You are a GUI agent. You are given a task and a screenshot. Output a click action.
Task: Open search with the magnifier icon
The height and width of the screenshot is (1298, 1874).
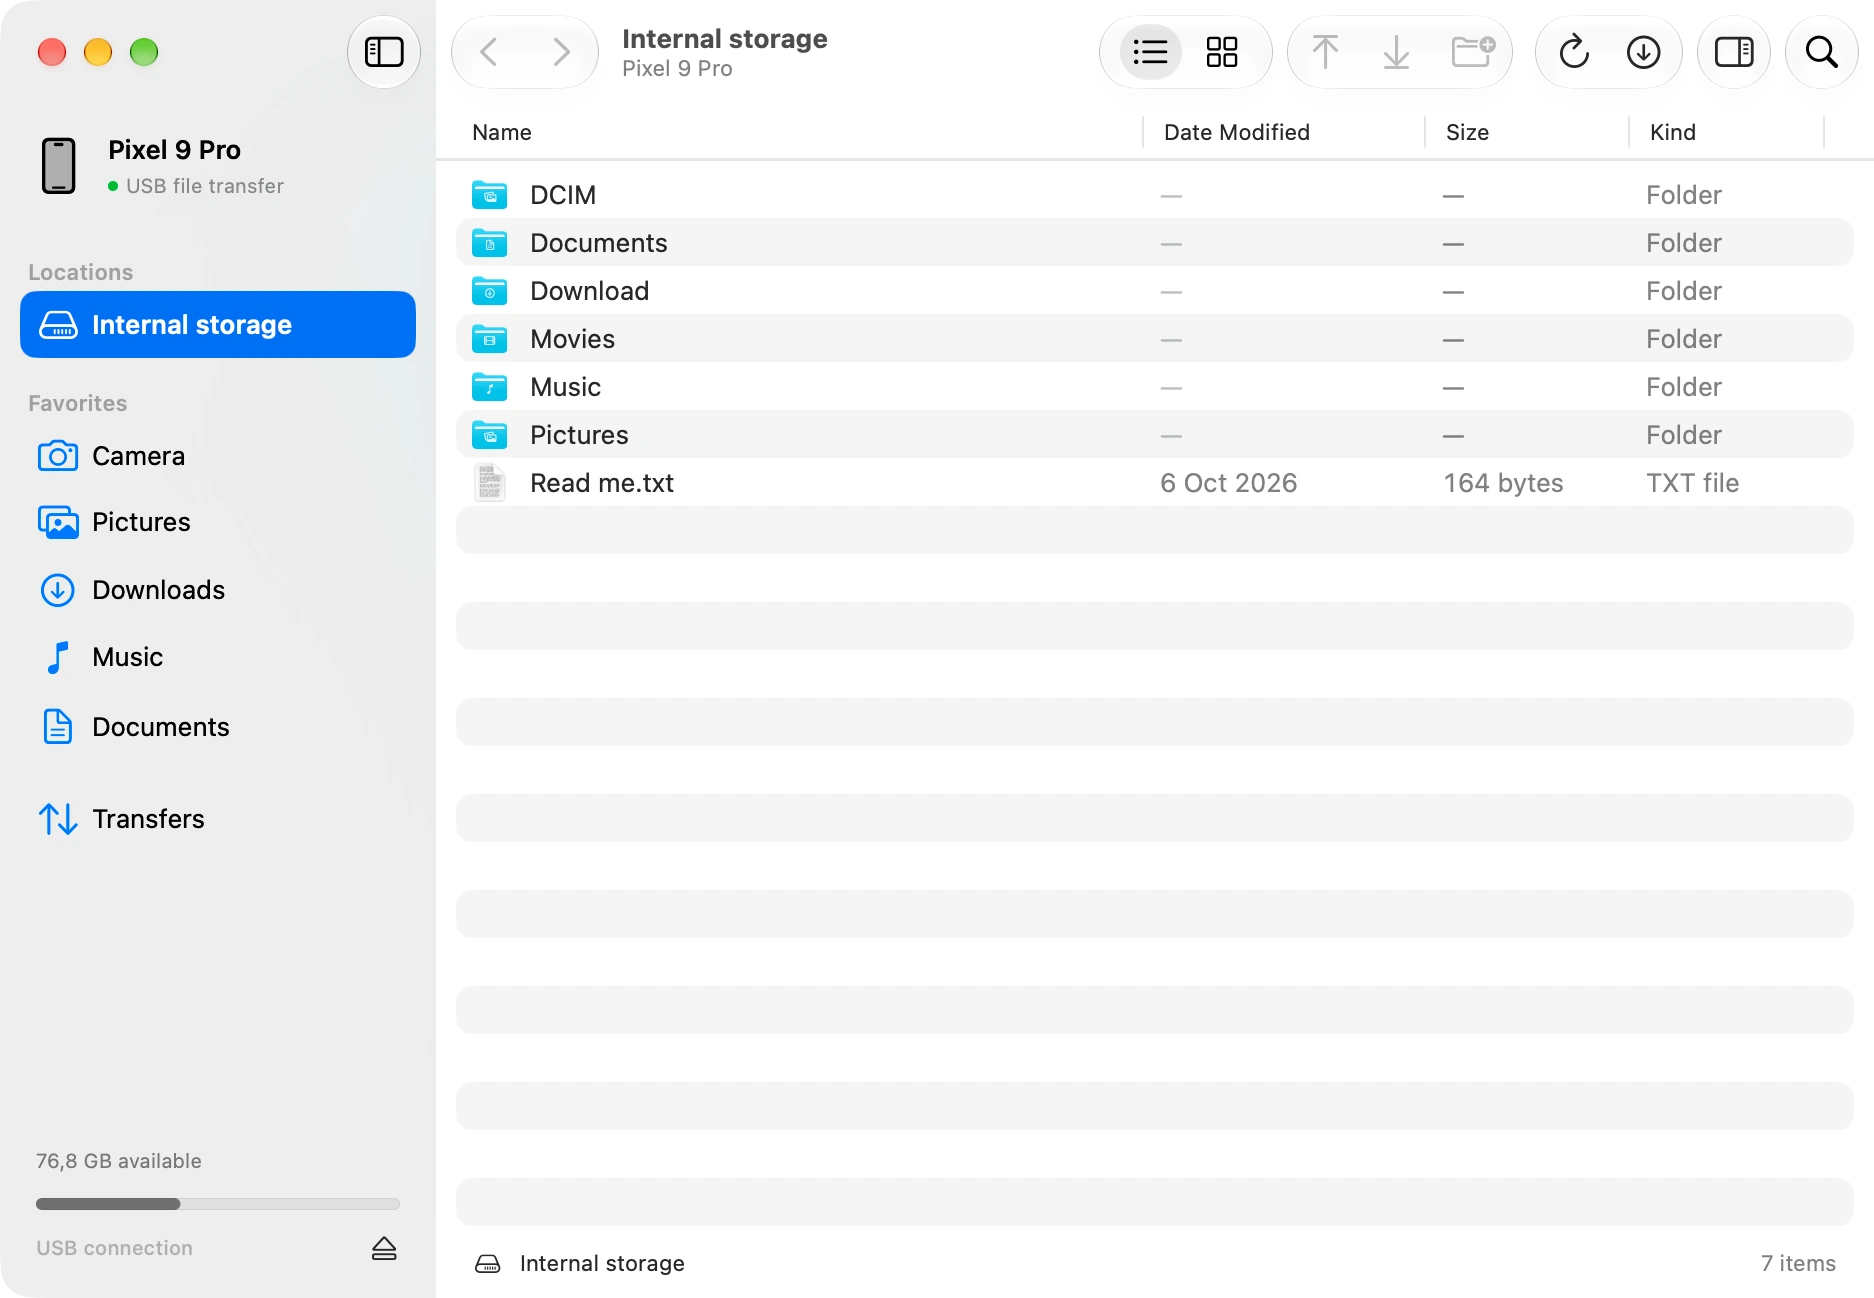click(1821, 52)
